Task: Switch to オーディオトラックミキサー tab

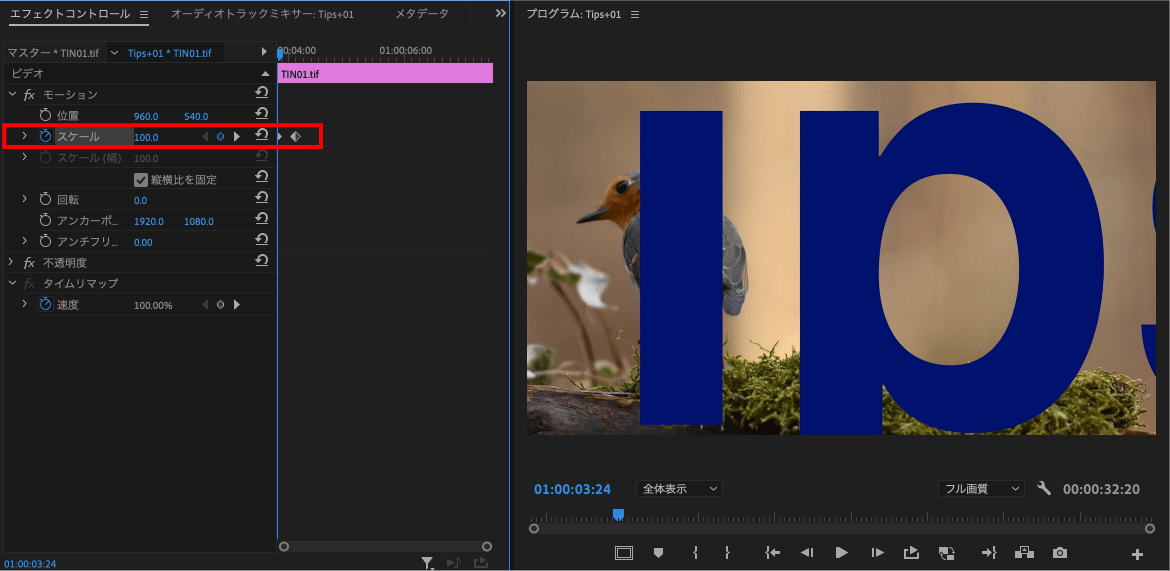Action: [x=263, y=14]
